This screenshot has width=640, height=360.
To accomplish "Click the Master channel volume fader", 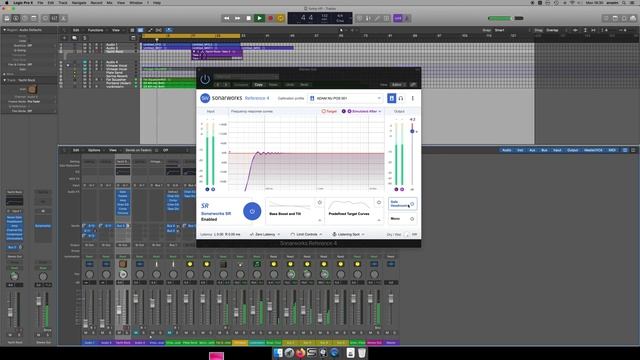I will tap(391, 299).
